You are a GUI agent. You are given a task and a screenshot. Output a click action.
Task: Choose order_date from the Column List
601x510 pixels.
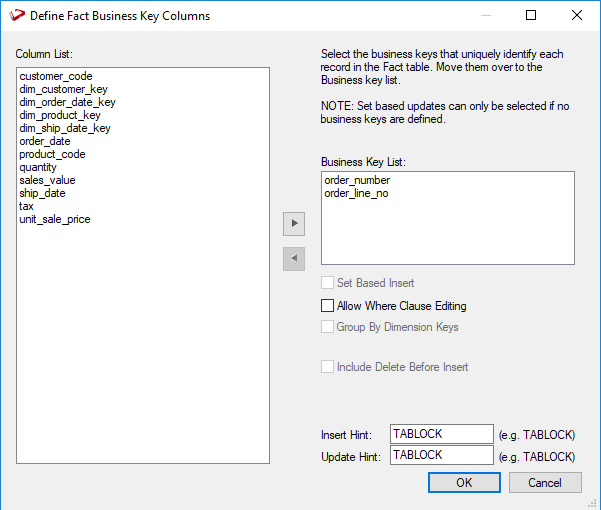(45, 141)
